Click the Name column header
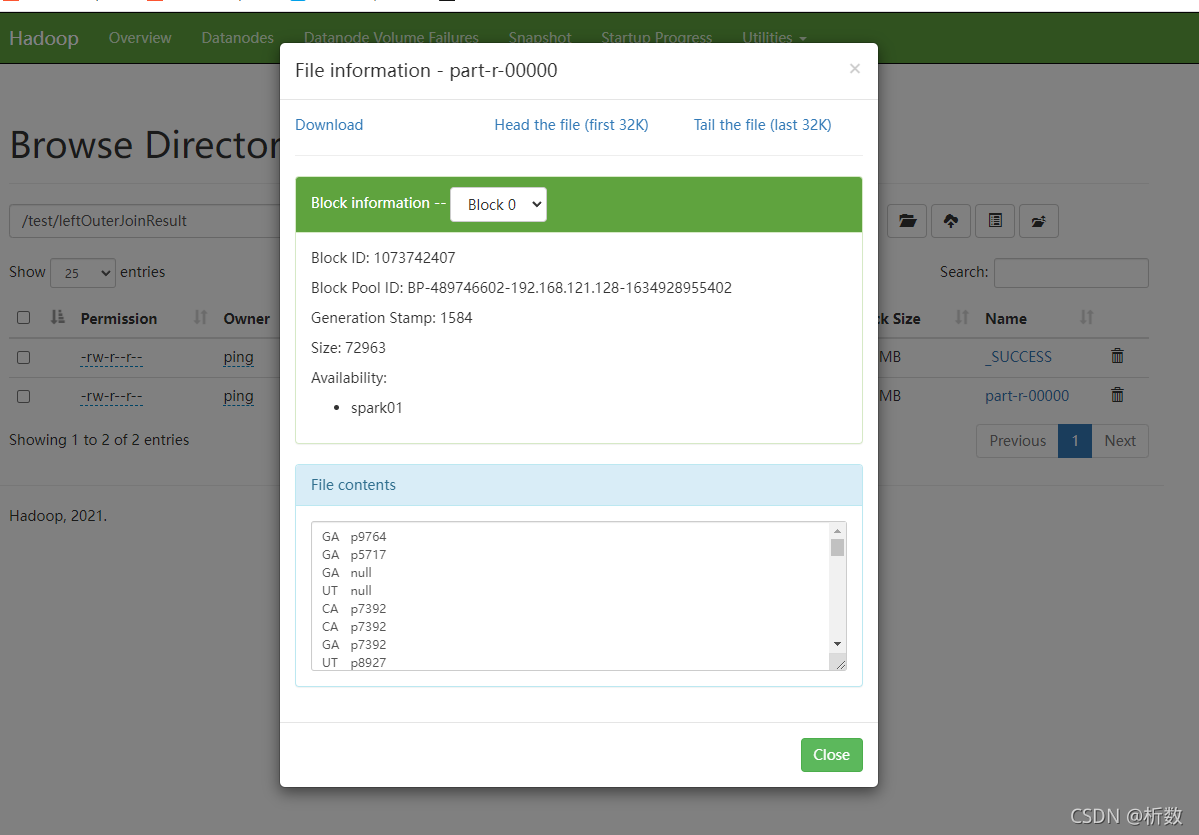The height and width of the screenshot is (835, 1199). (x=1006, y=318)
